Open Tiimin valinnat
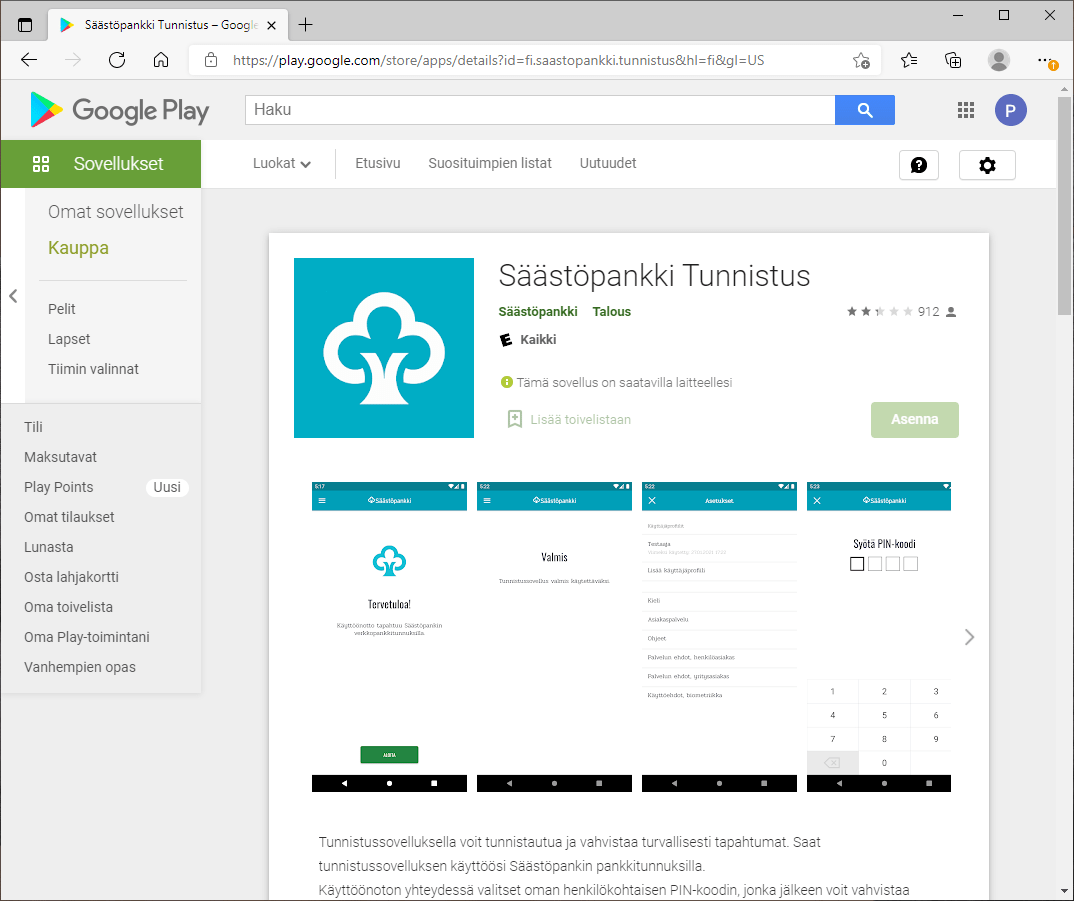Screen dimensions: 1074x901 pos(93,369)
